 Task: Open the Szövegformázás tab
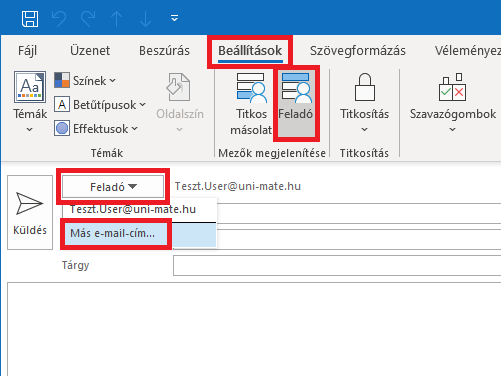coord(358,51)
